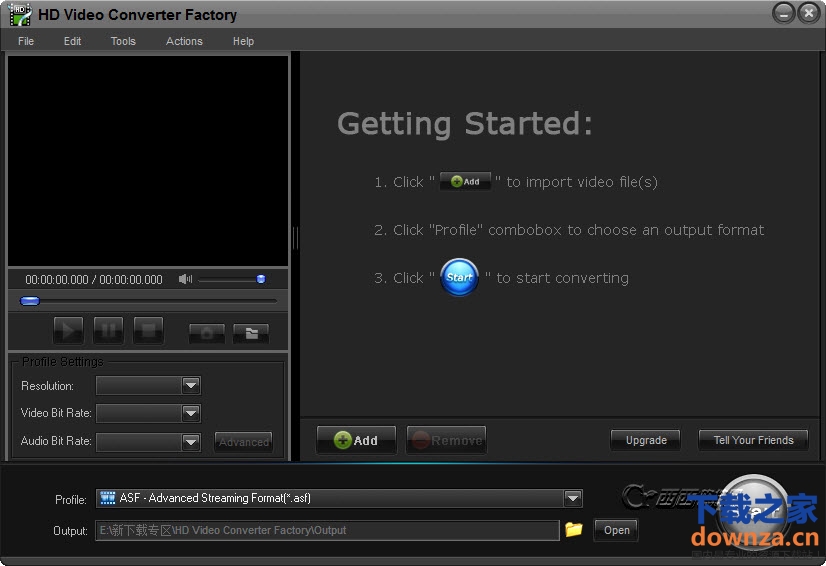Screen dimensions: 826x566
Task: Click the Output path field
Action: [x=327, y=530]
